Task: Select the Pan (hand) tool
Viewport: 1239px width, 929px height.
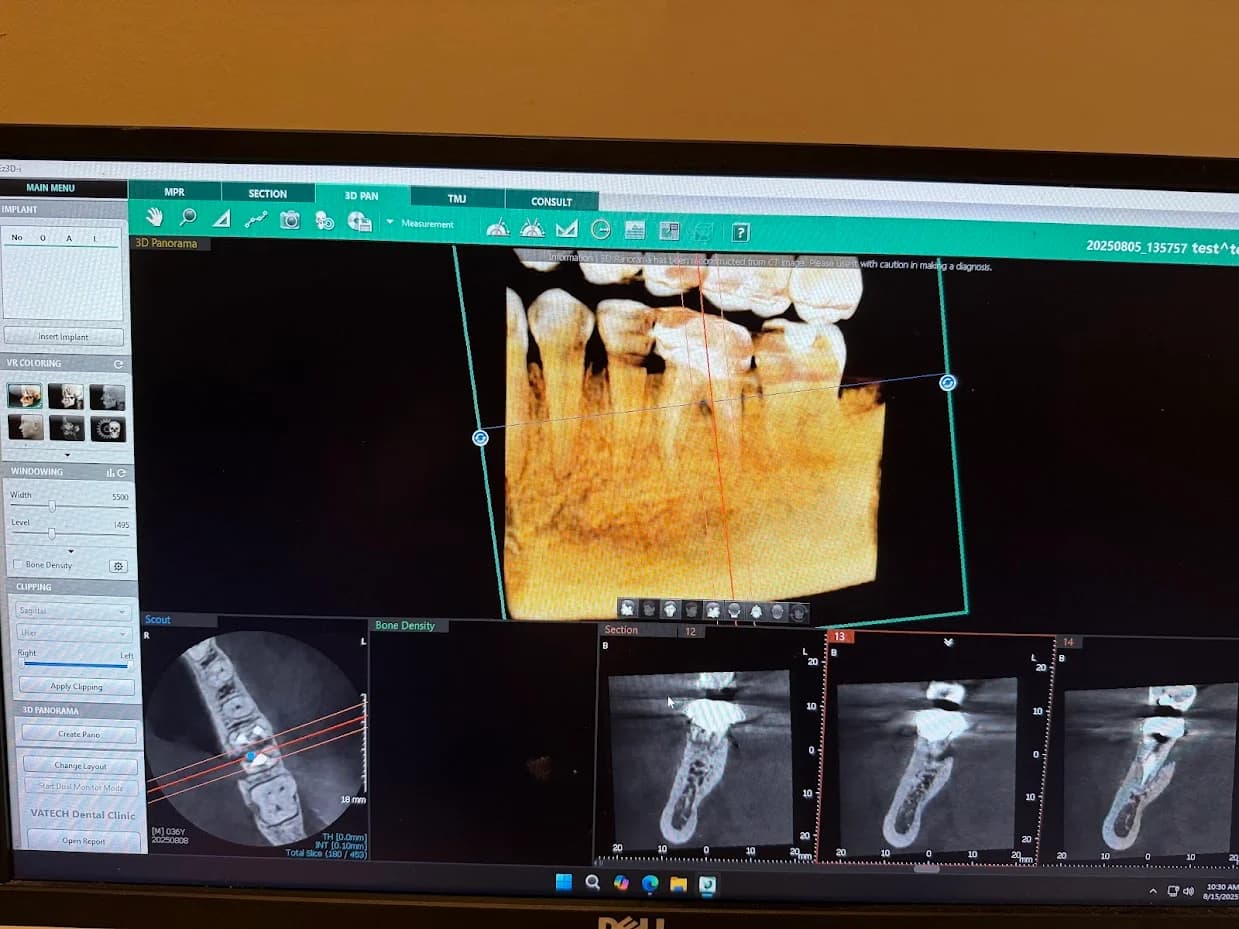Action: click(x=154, y=218)
